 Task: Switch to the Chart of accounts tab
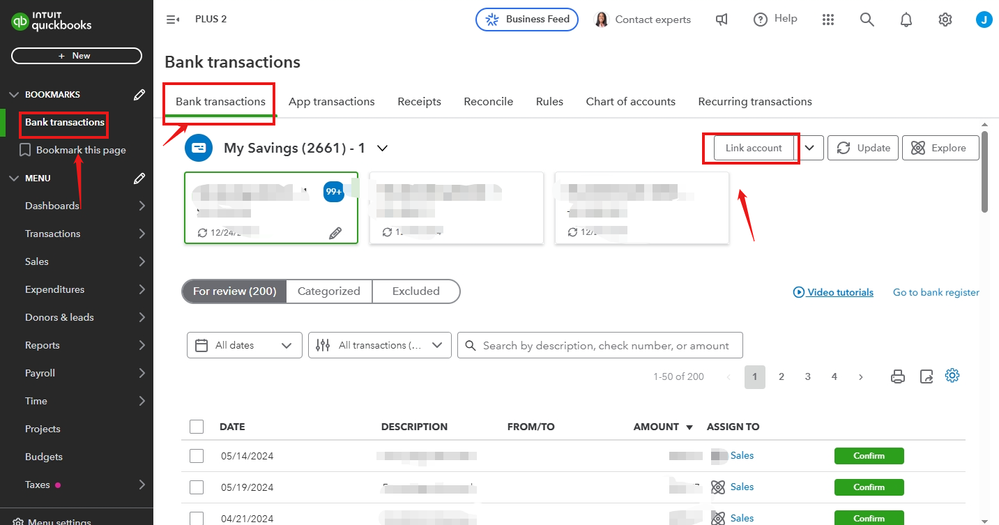click(631, 102)
